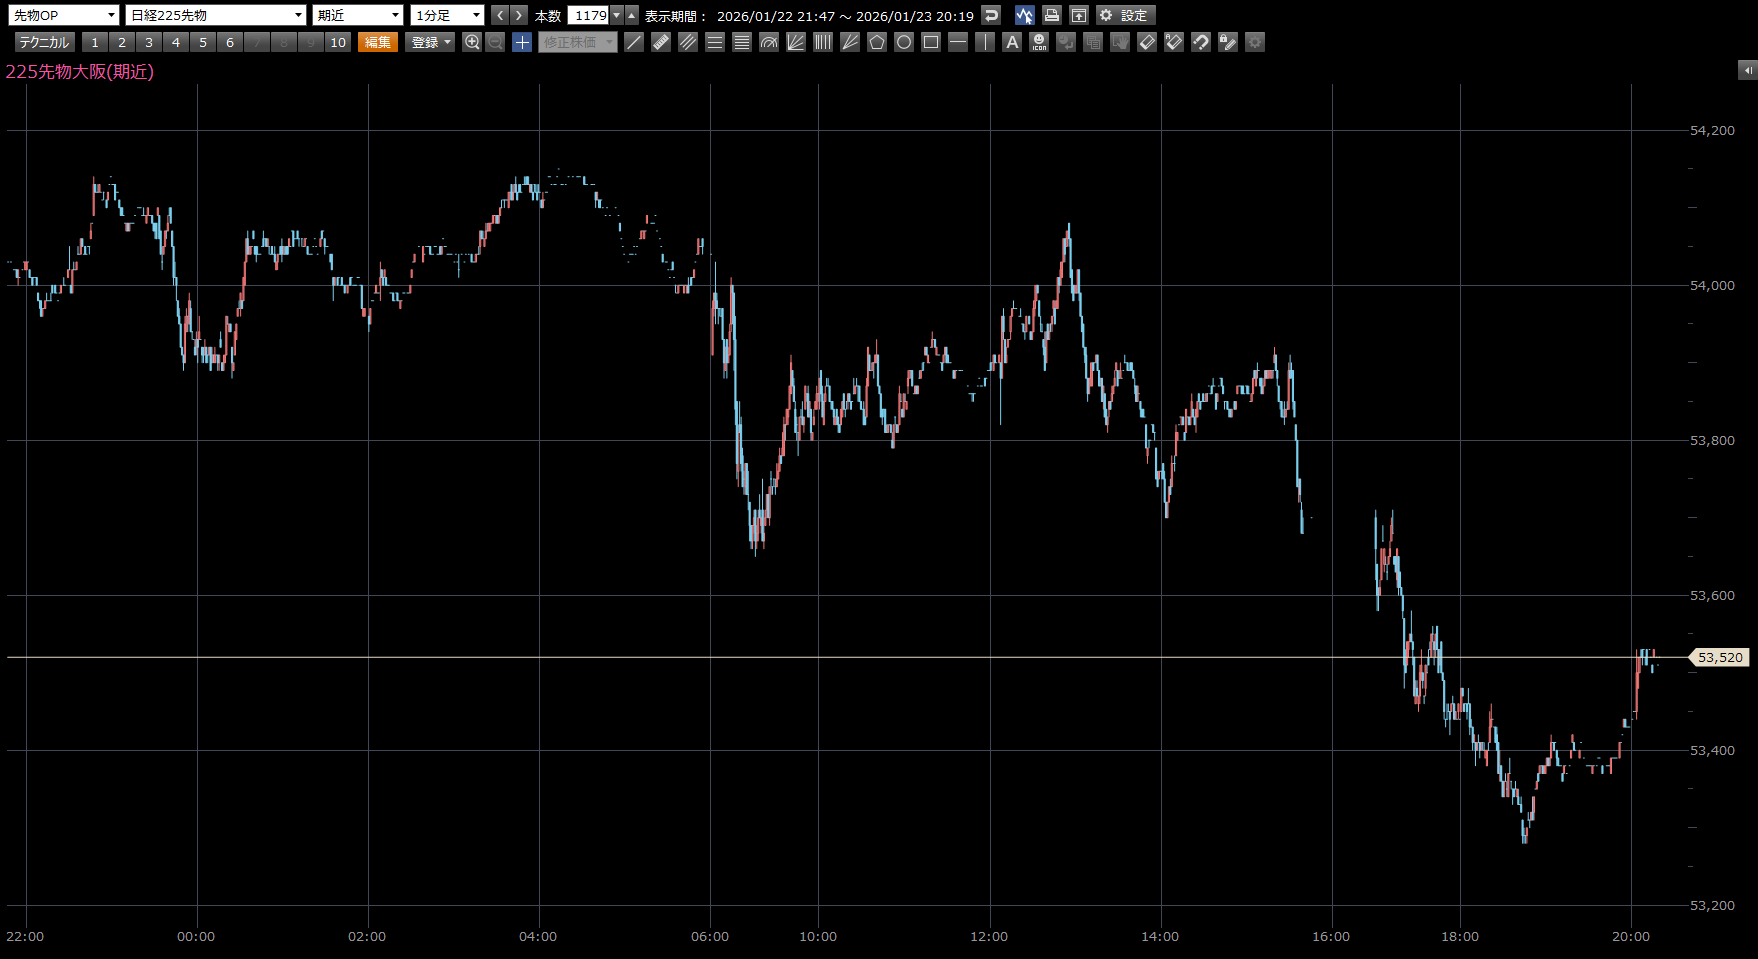
Task: Zoom in with the magnifier plus icon
Action: coord(472,42)
